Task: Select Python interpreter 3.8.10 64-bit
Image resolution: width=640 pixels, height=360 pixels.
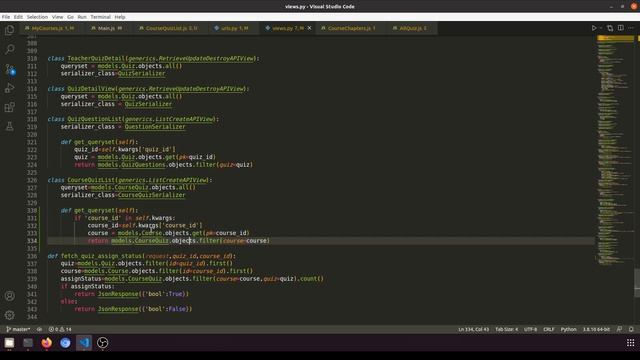Action: (x=596, y=329)
